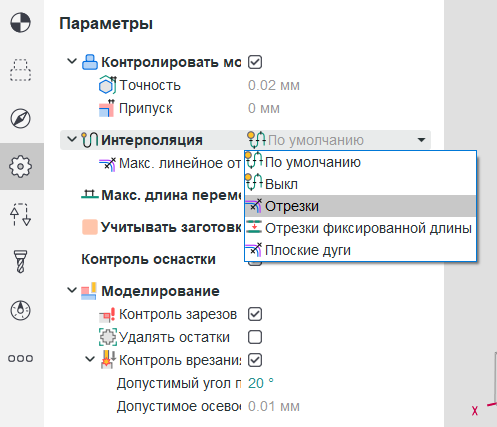
Task: Click the Учитывать заготовку label
Action: tap(171, 227)
